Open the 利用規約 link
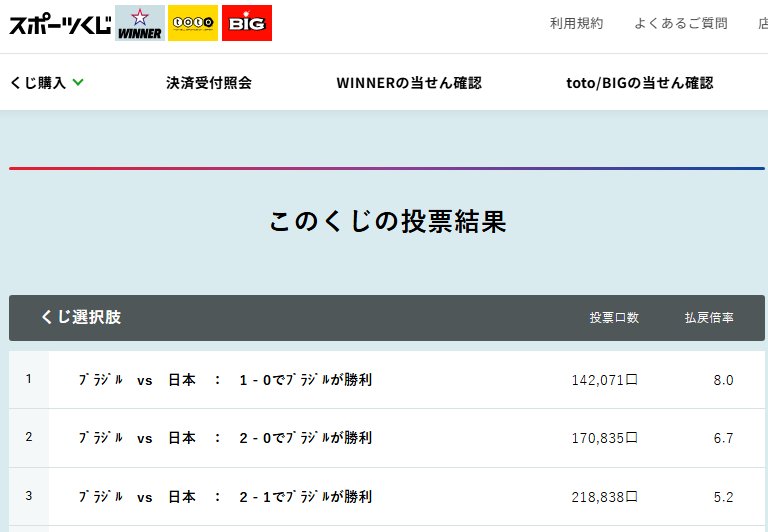768x532 pixels. [576, 23]
